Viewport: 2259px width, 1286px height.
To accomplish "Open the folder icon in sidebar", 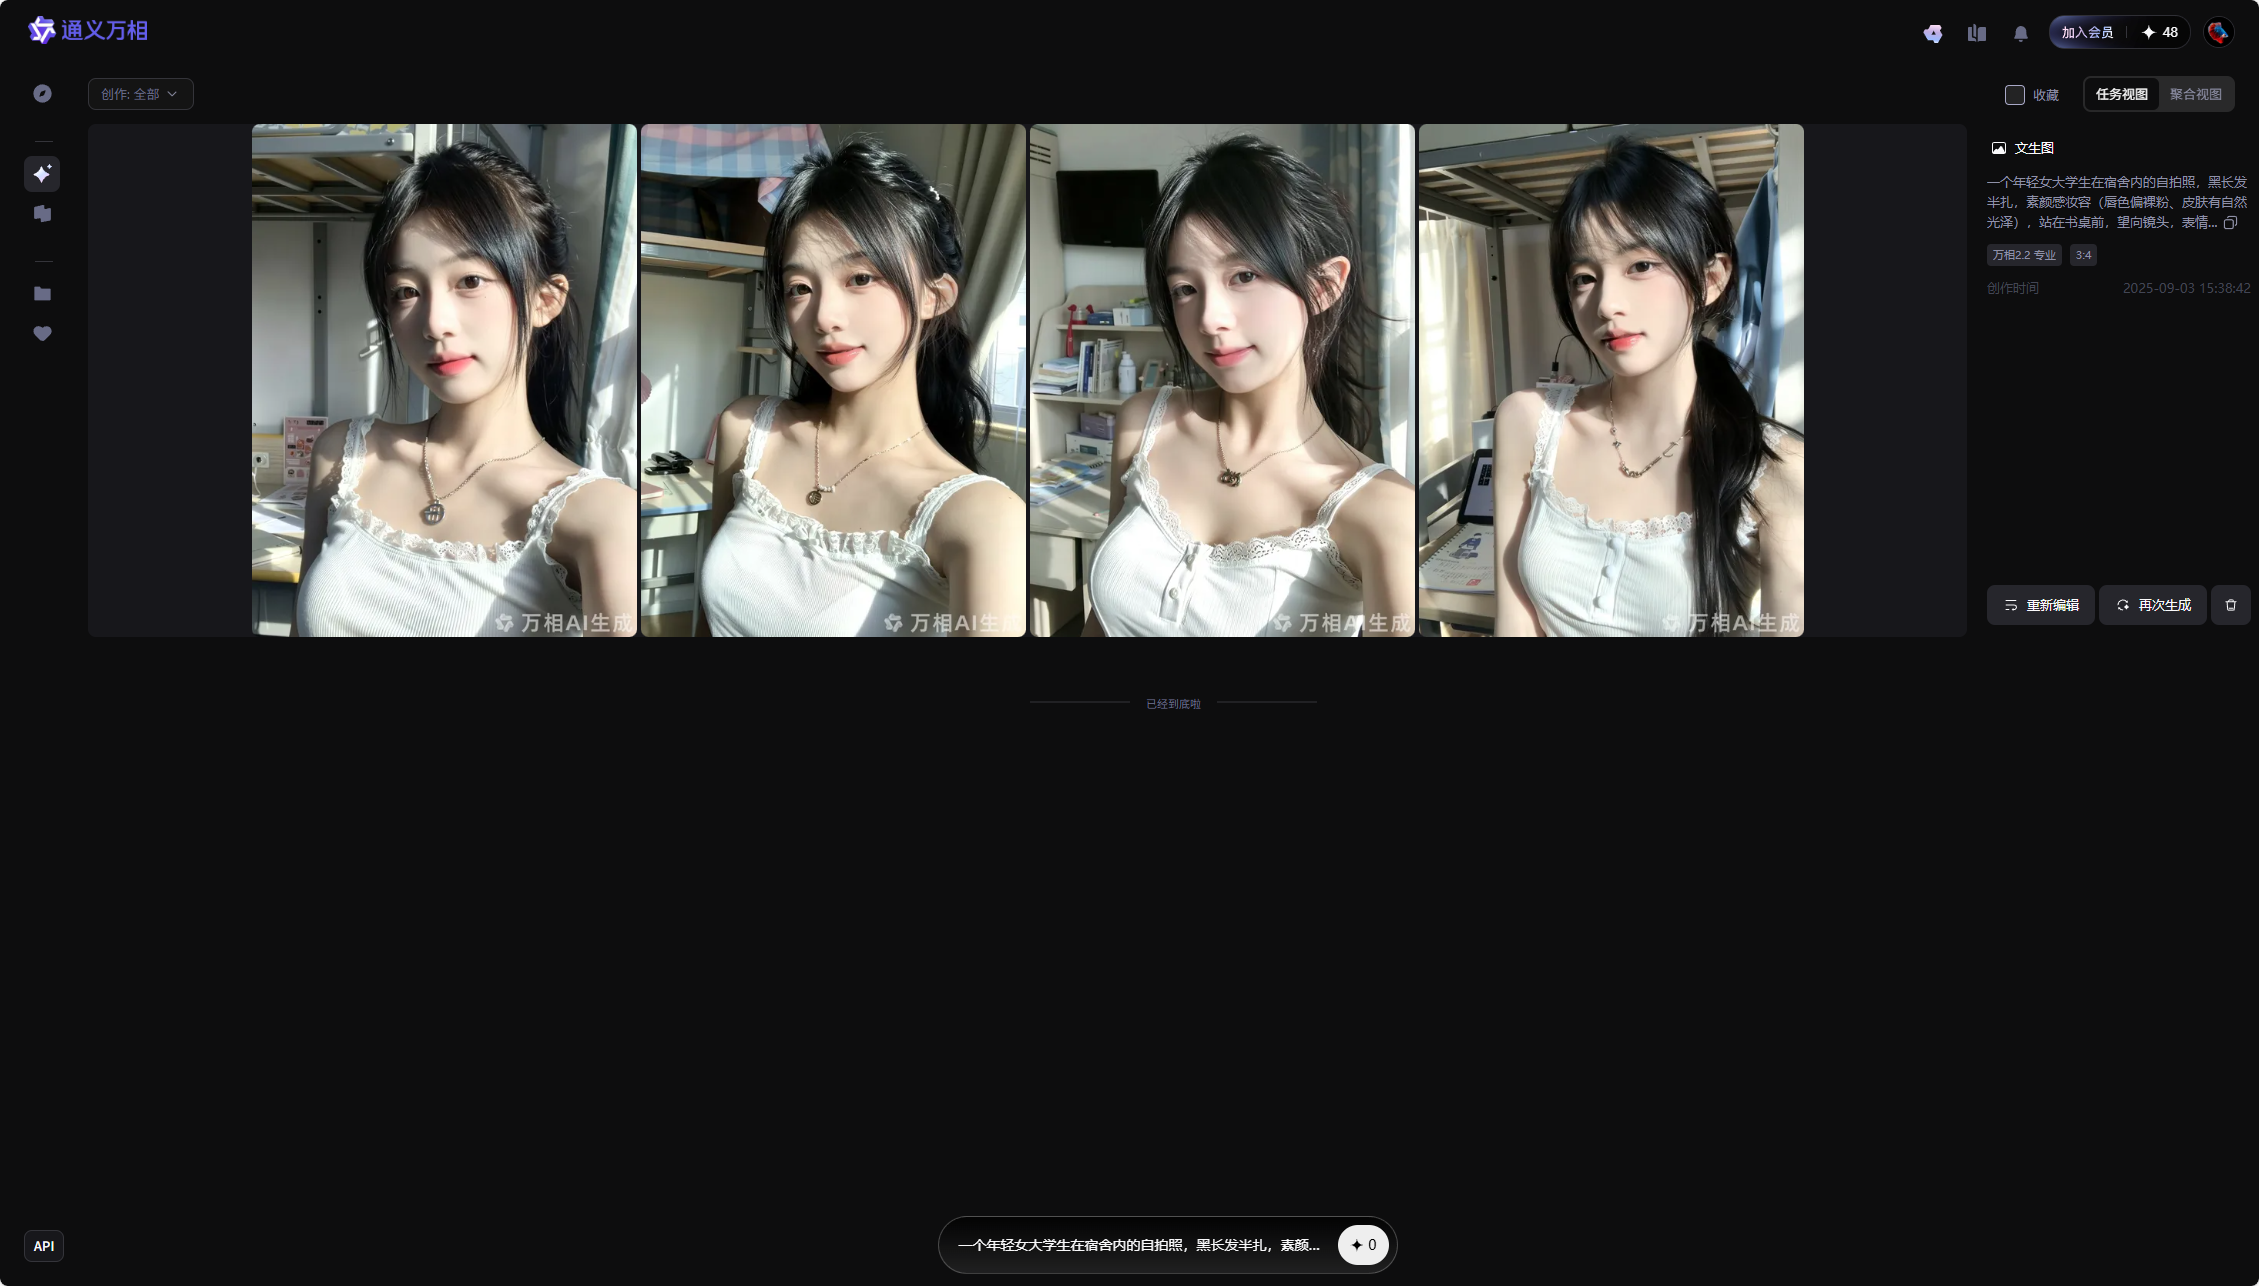I will coord(42,294).
